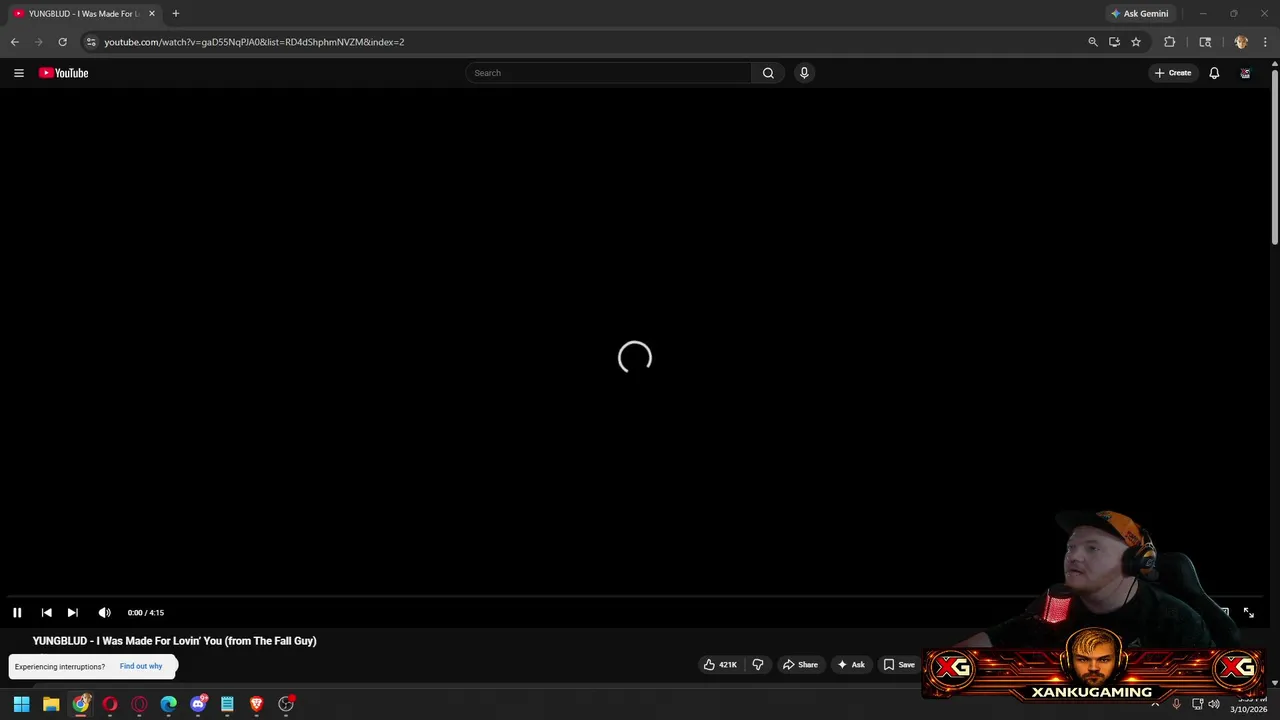
Task: Open the Chrome extensions puzzle menu
Action: pyautogui.click(x=1169, y=42)
